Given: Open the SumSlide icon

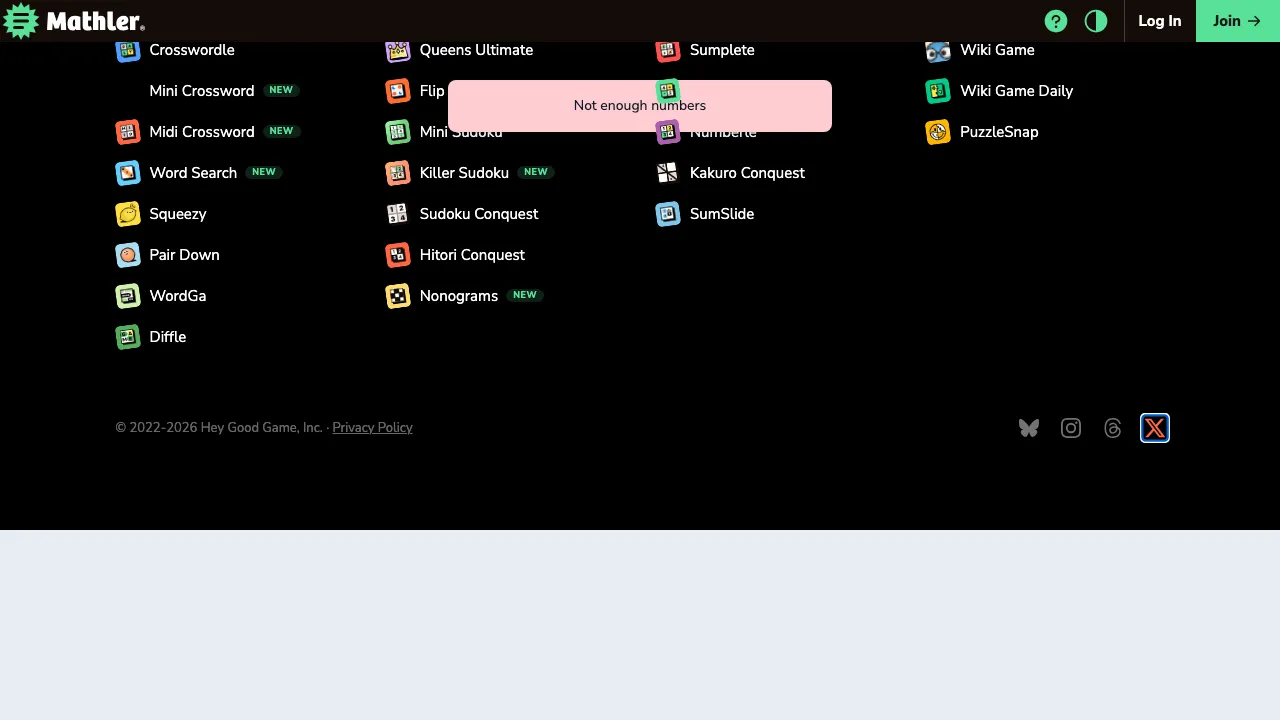Looking at the screenshot, I should pos(668,214).
